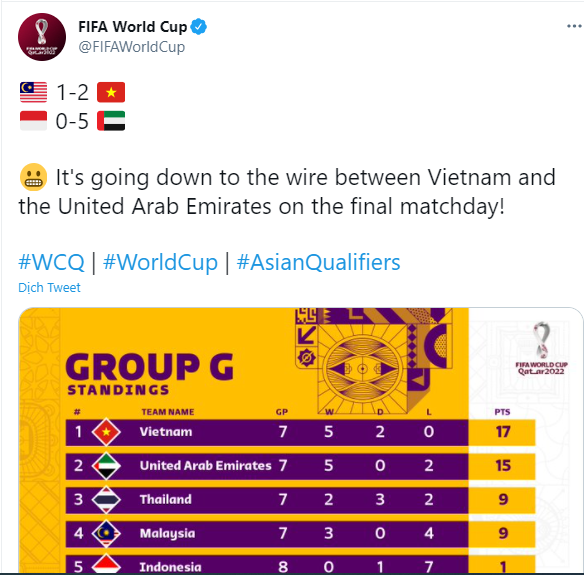Viewport: 584px width, 575px height.
Task: Click the Vietnam flag diamond in standings
Action: tap(107, 432)
